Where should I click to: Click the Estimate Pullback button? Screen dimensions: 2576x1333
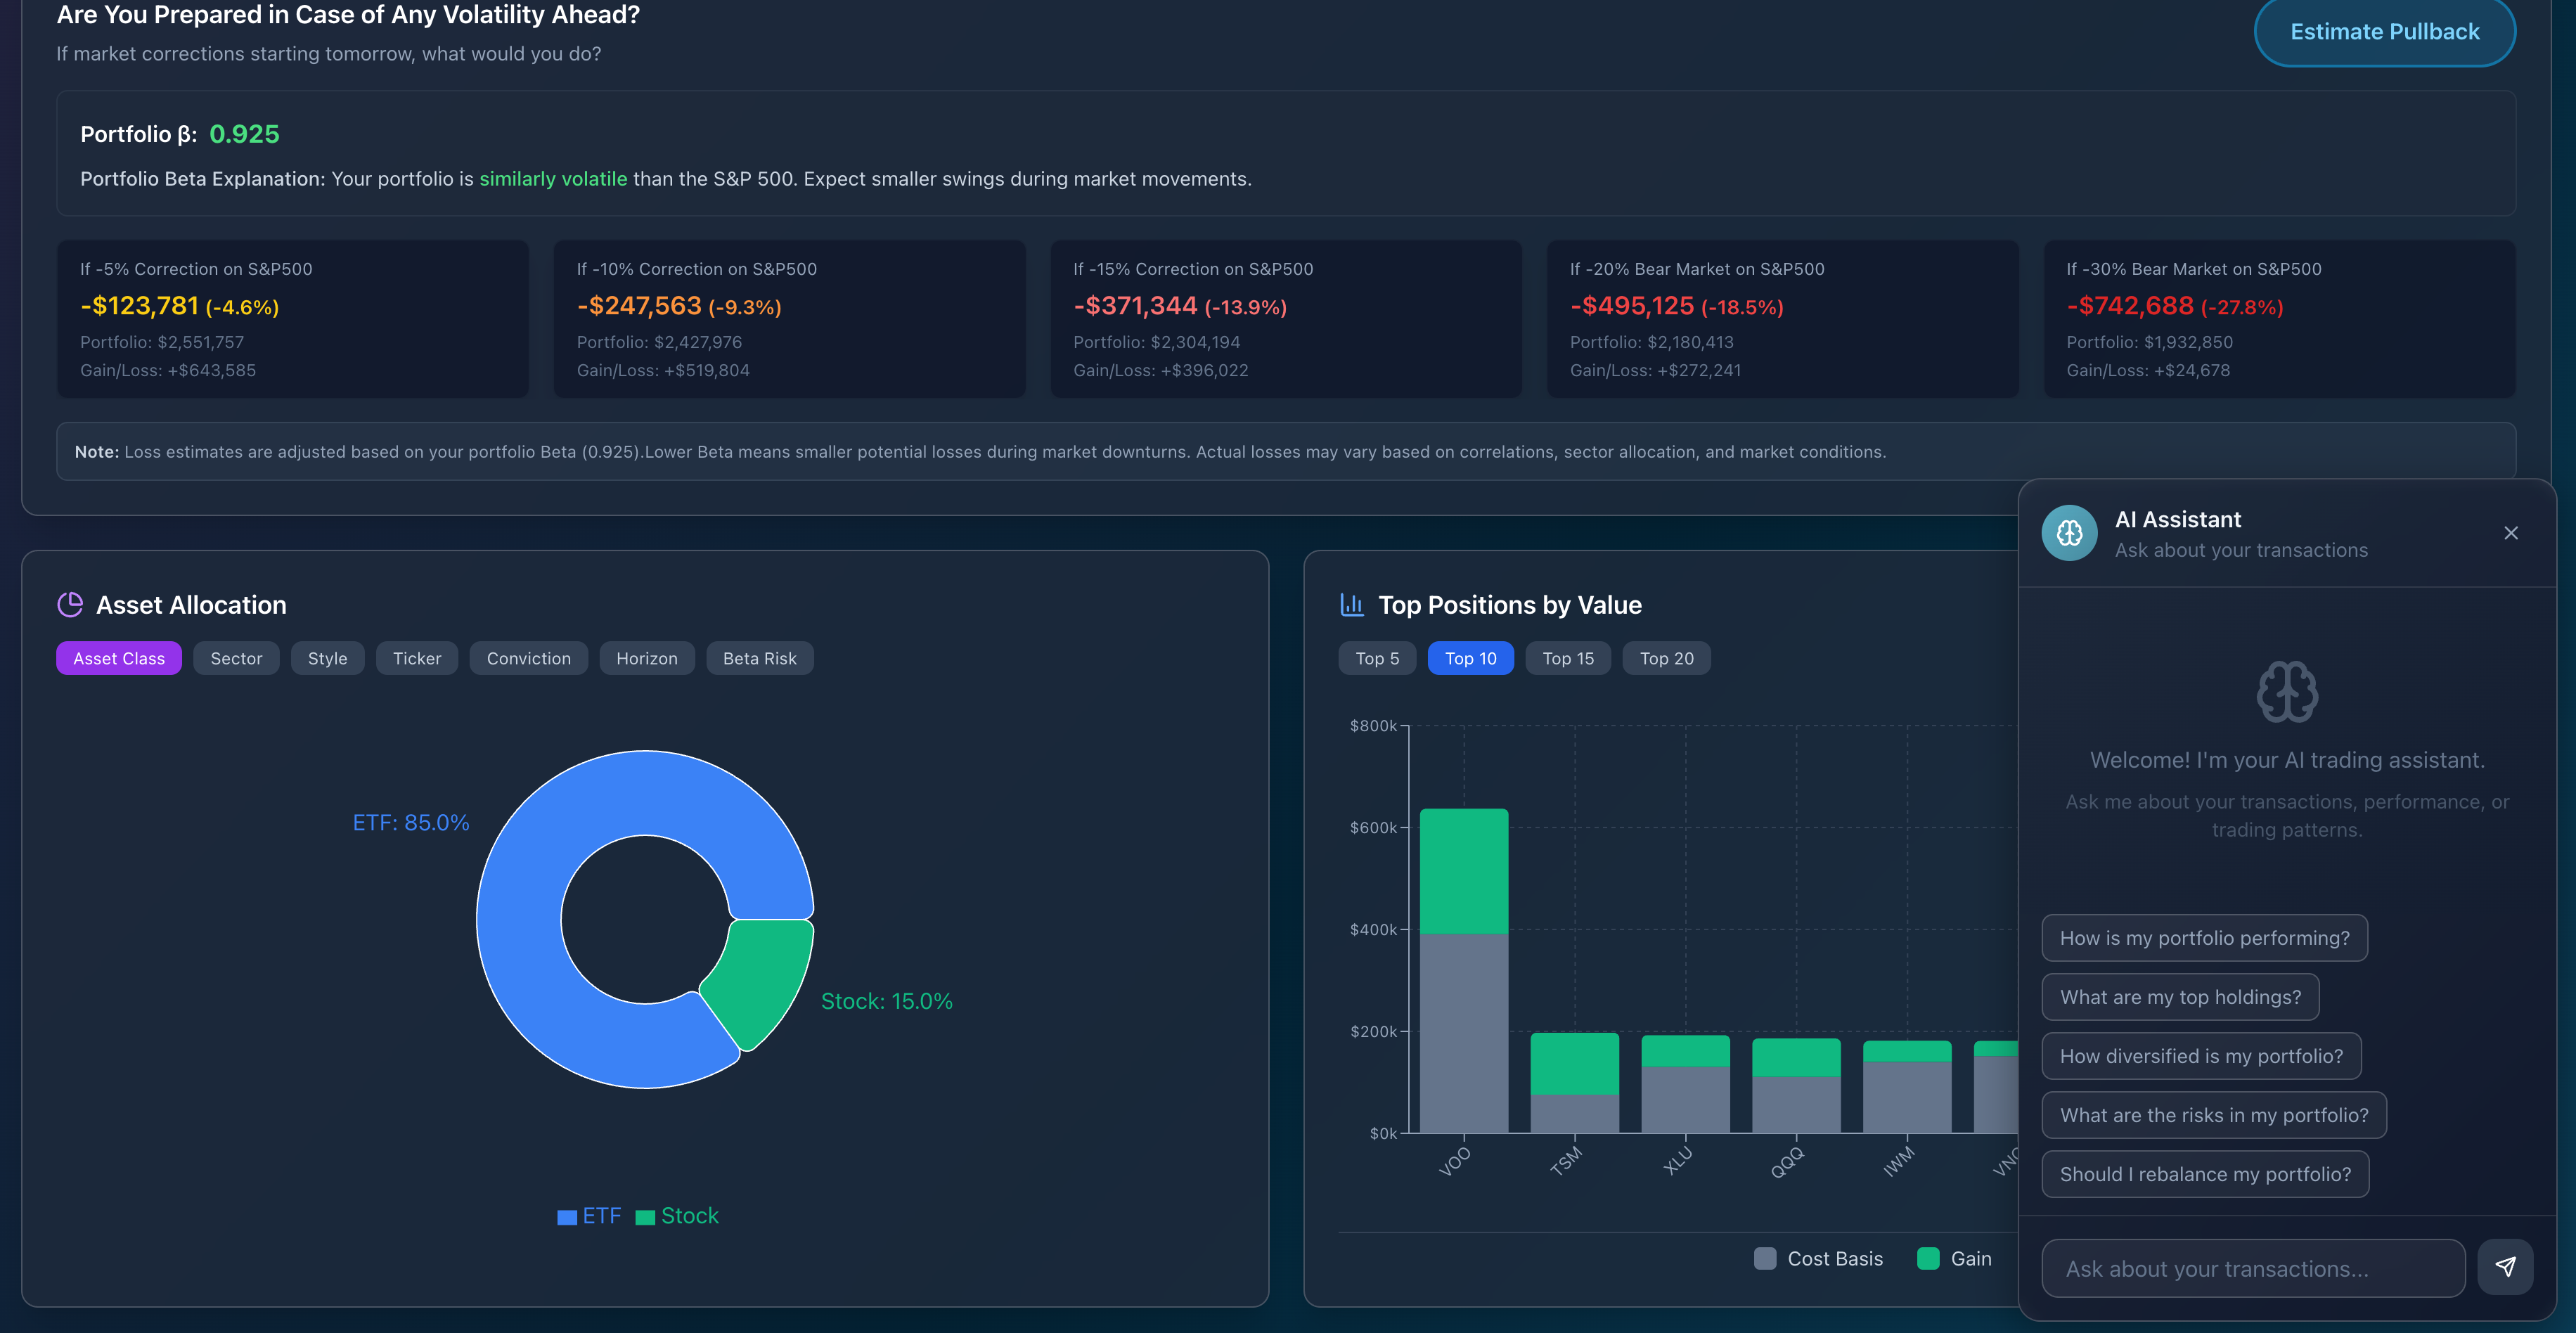click(2385, 31)
